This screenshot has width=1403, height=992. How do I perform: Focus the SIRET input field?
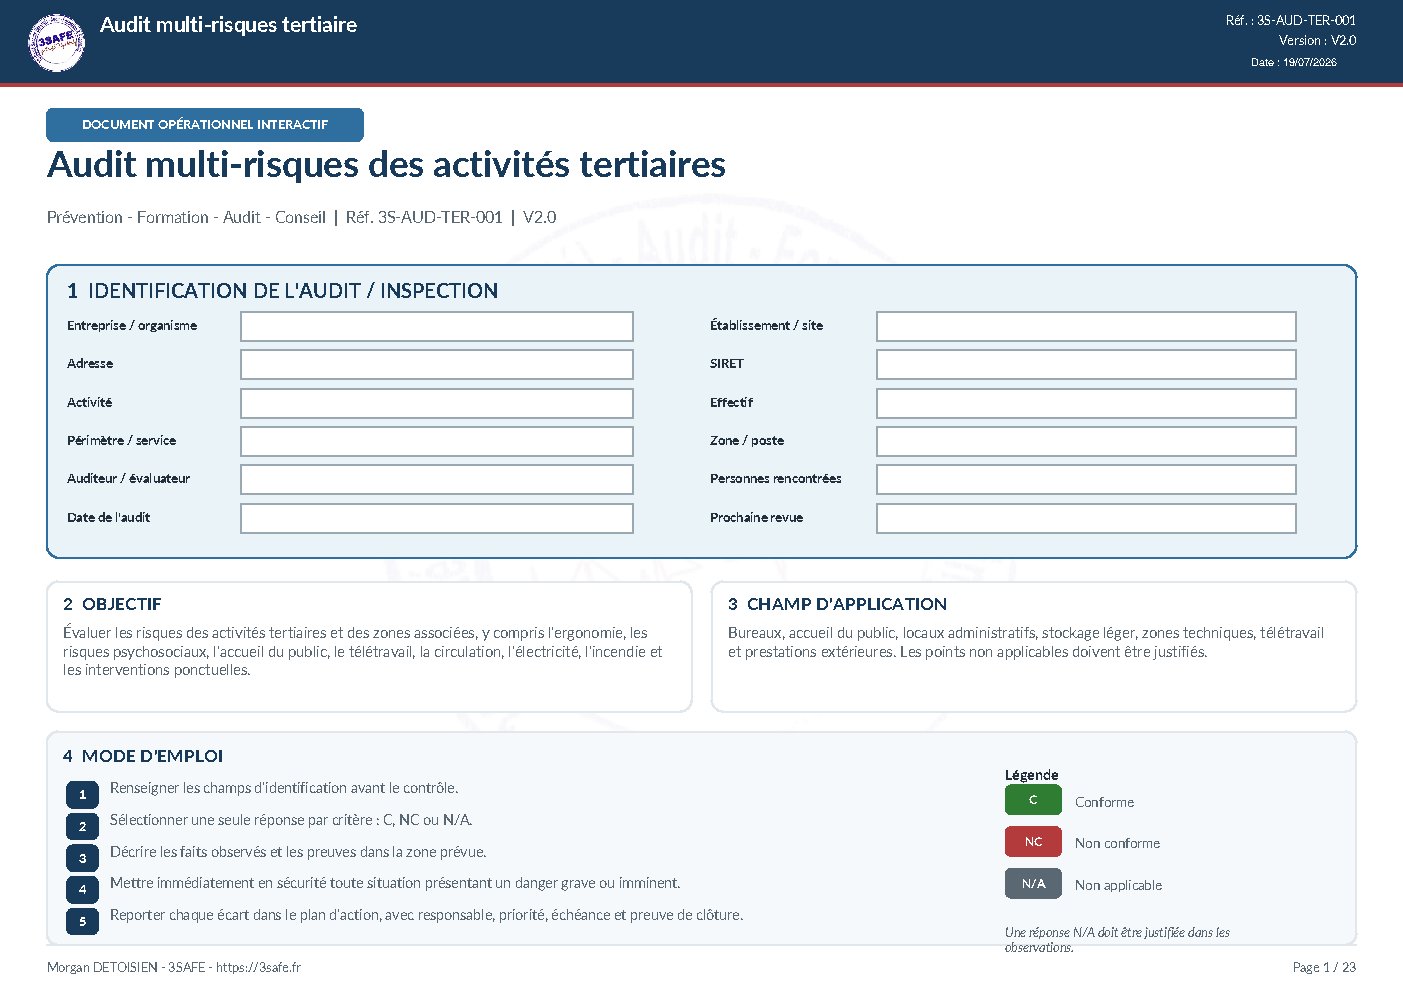click(x=1086, y=364)
